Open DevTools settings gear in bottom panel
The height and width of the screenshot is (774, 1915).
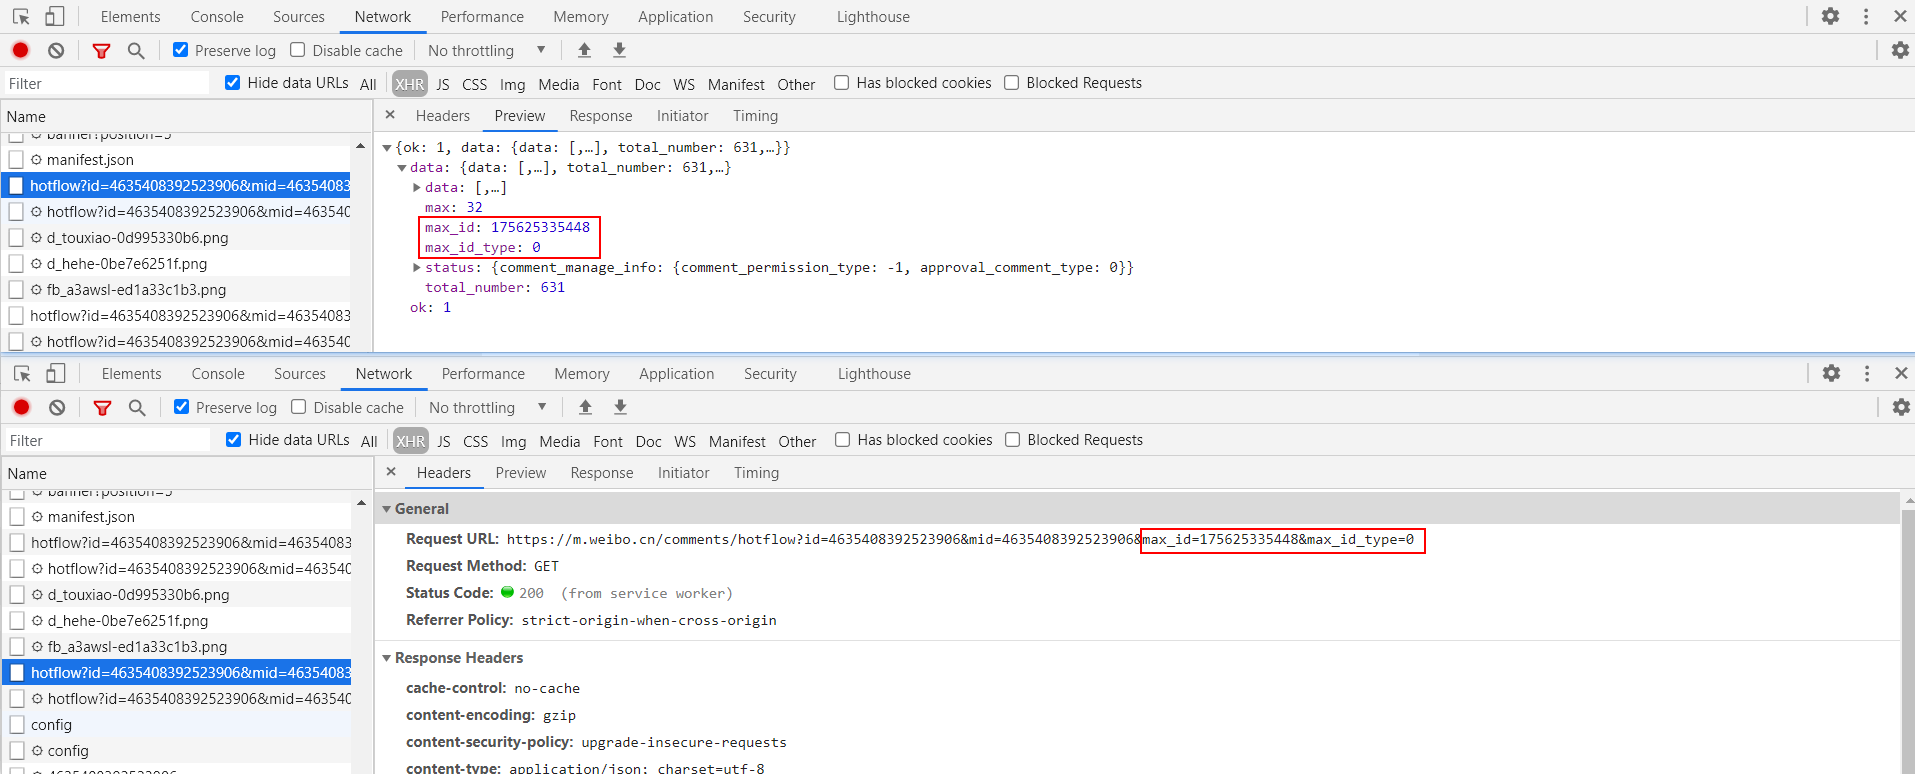coord(1831,373)
